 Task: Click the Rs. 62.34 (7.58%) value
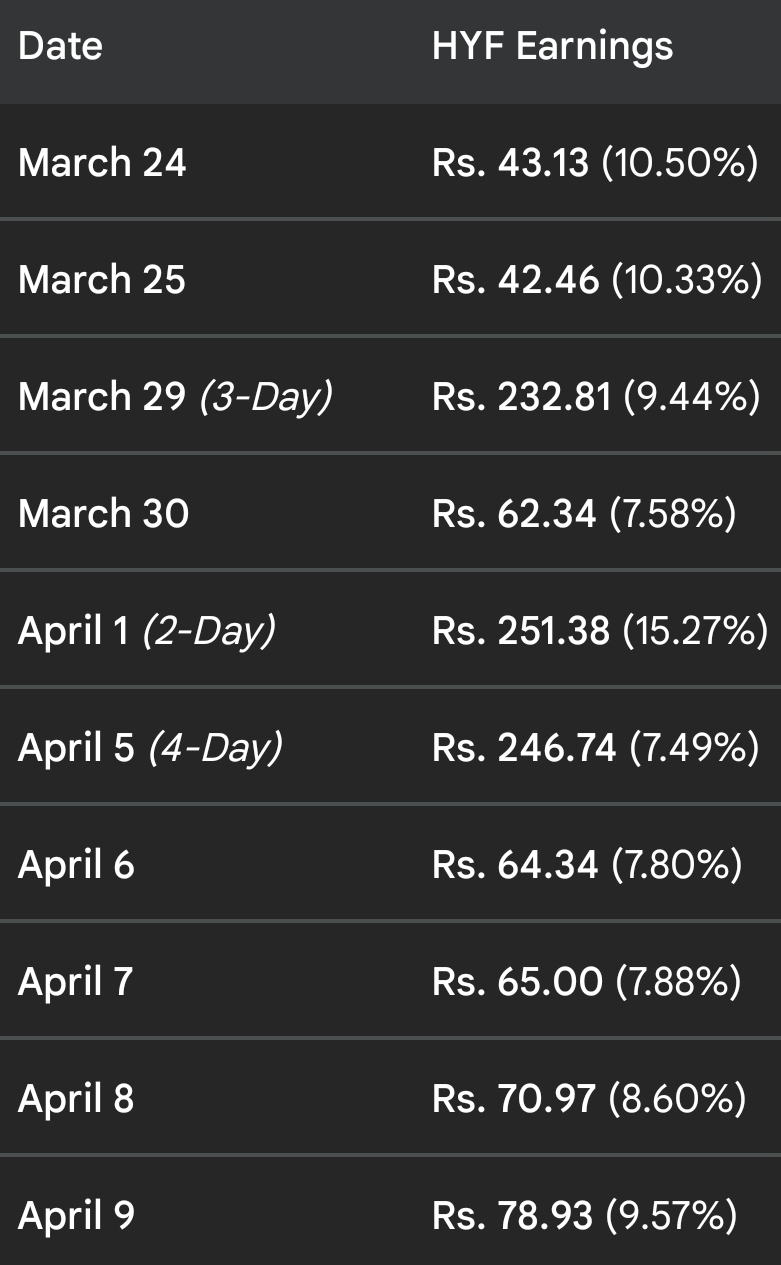click(584, 513)
